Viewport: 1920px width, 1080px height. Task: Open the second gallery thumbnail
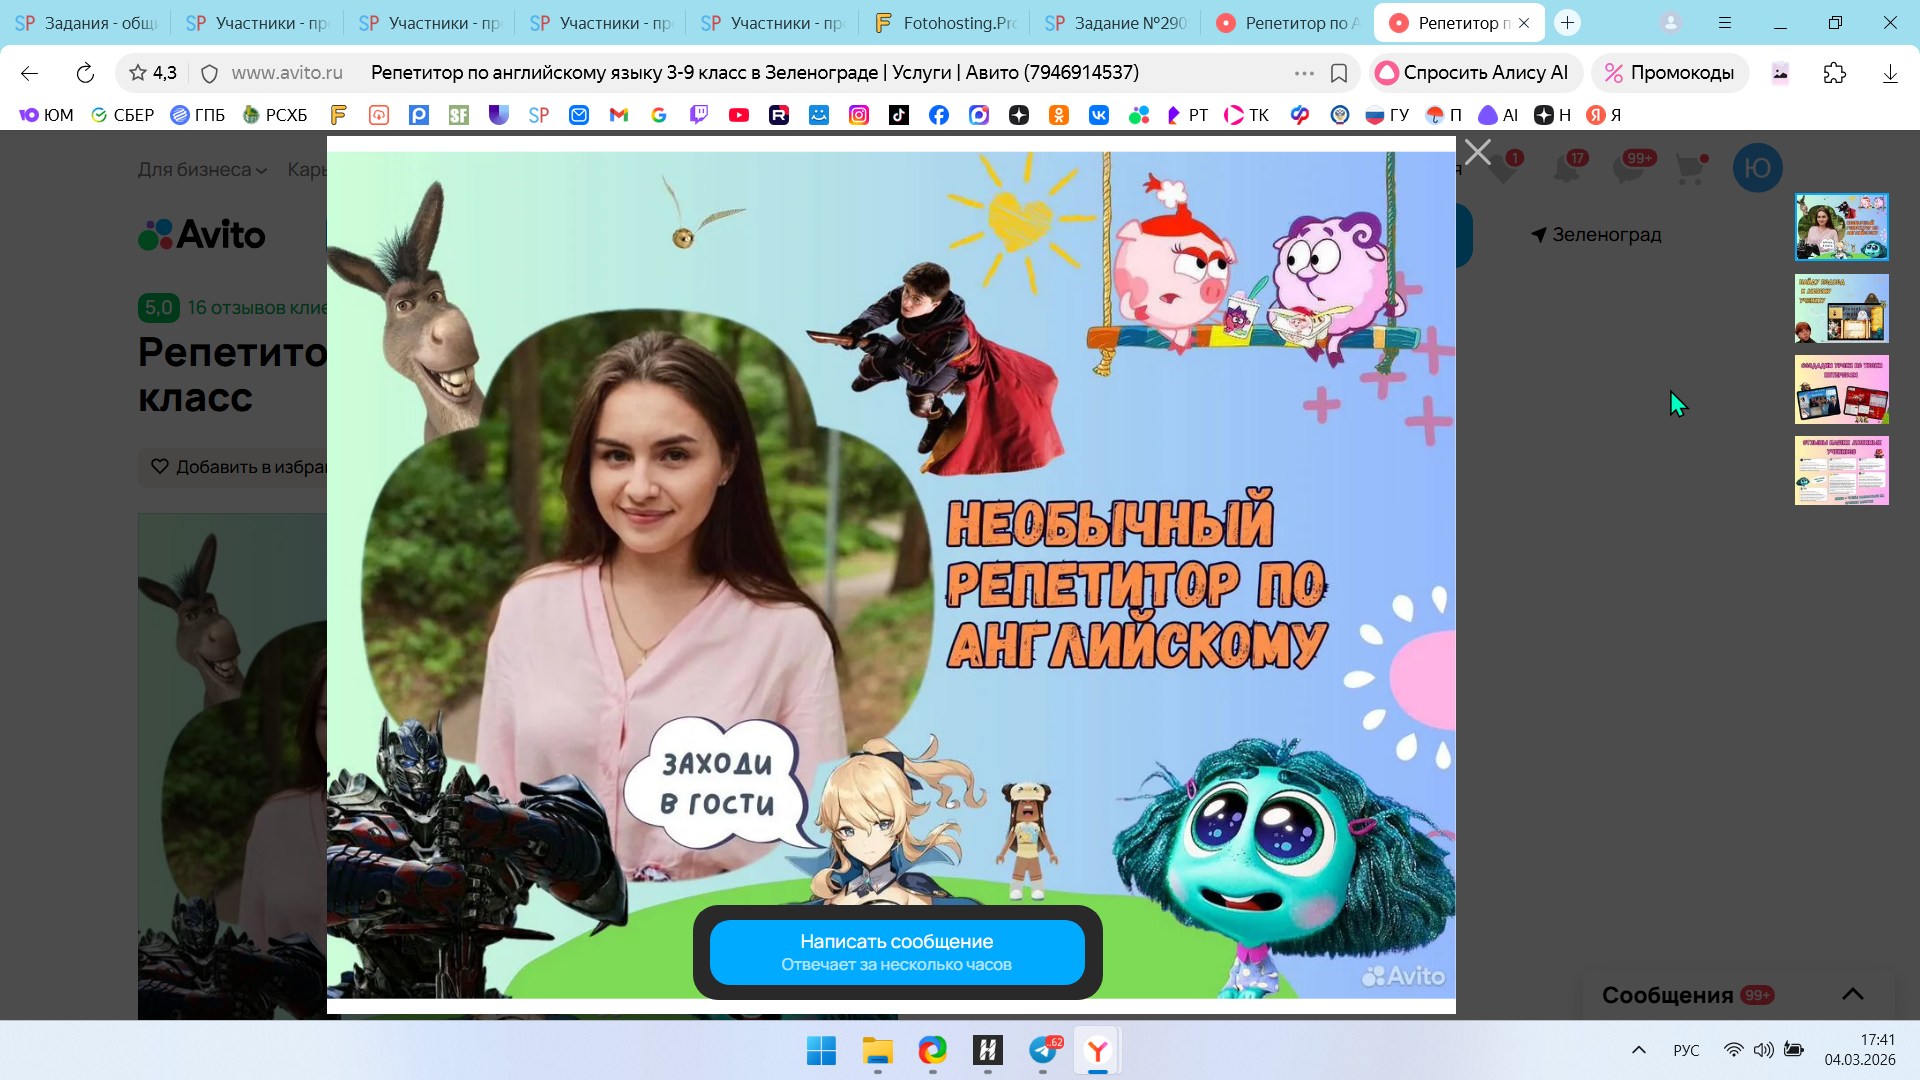click(x=1841, y=309)
